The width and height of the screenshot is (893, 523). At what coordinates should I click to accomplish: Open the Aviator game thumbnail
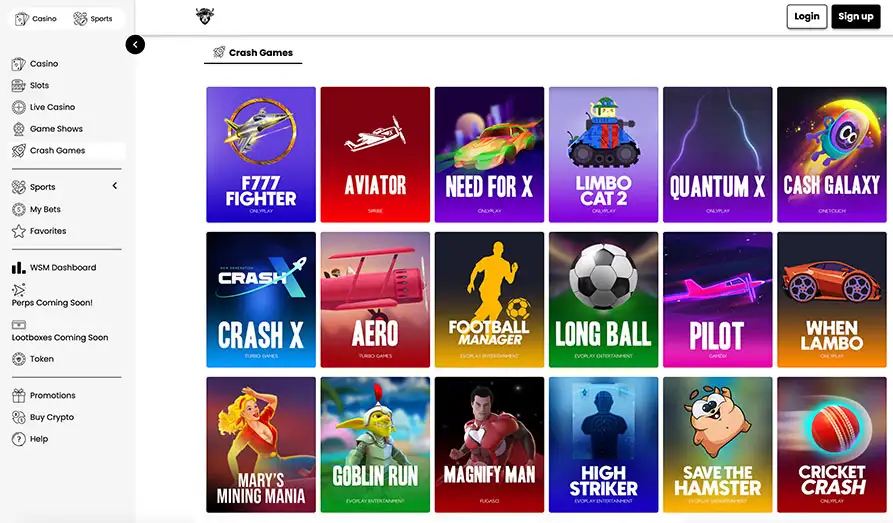(375, 154)
